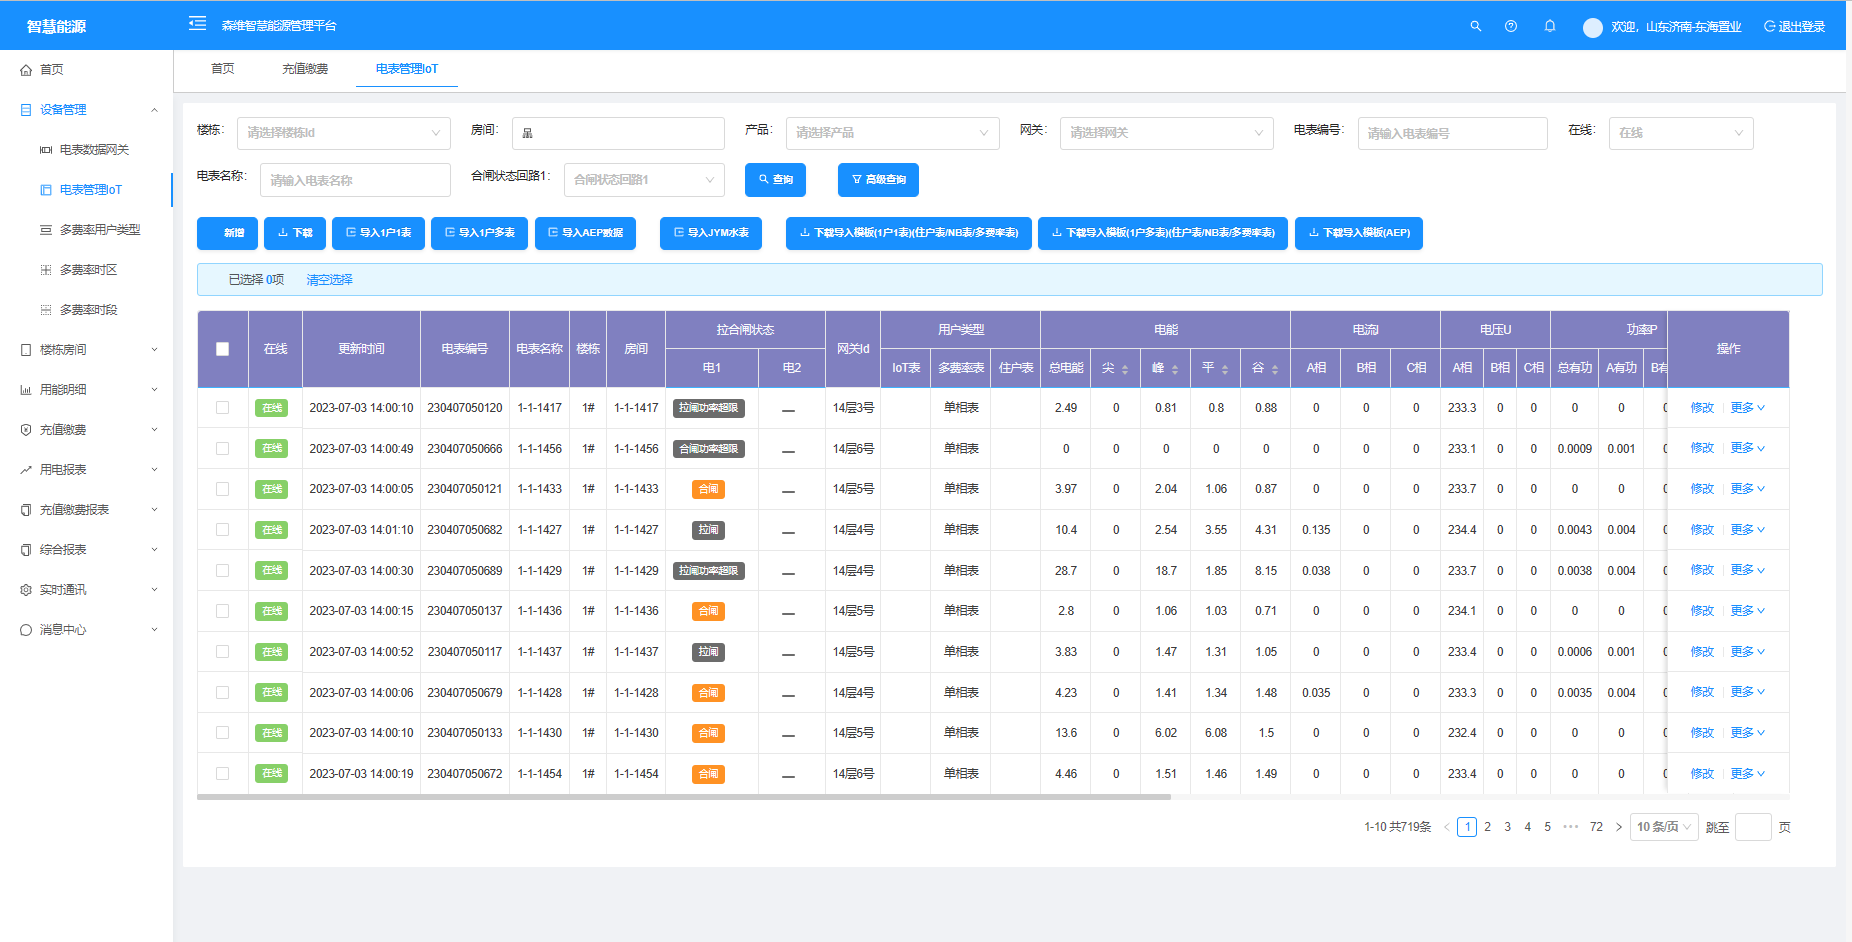Select the checkbox for meter 230407050682
Viewport: 1852px width, 942px height.
[x=222, y=530]
